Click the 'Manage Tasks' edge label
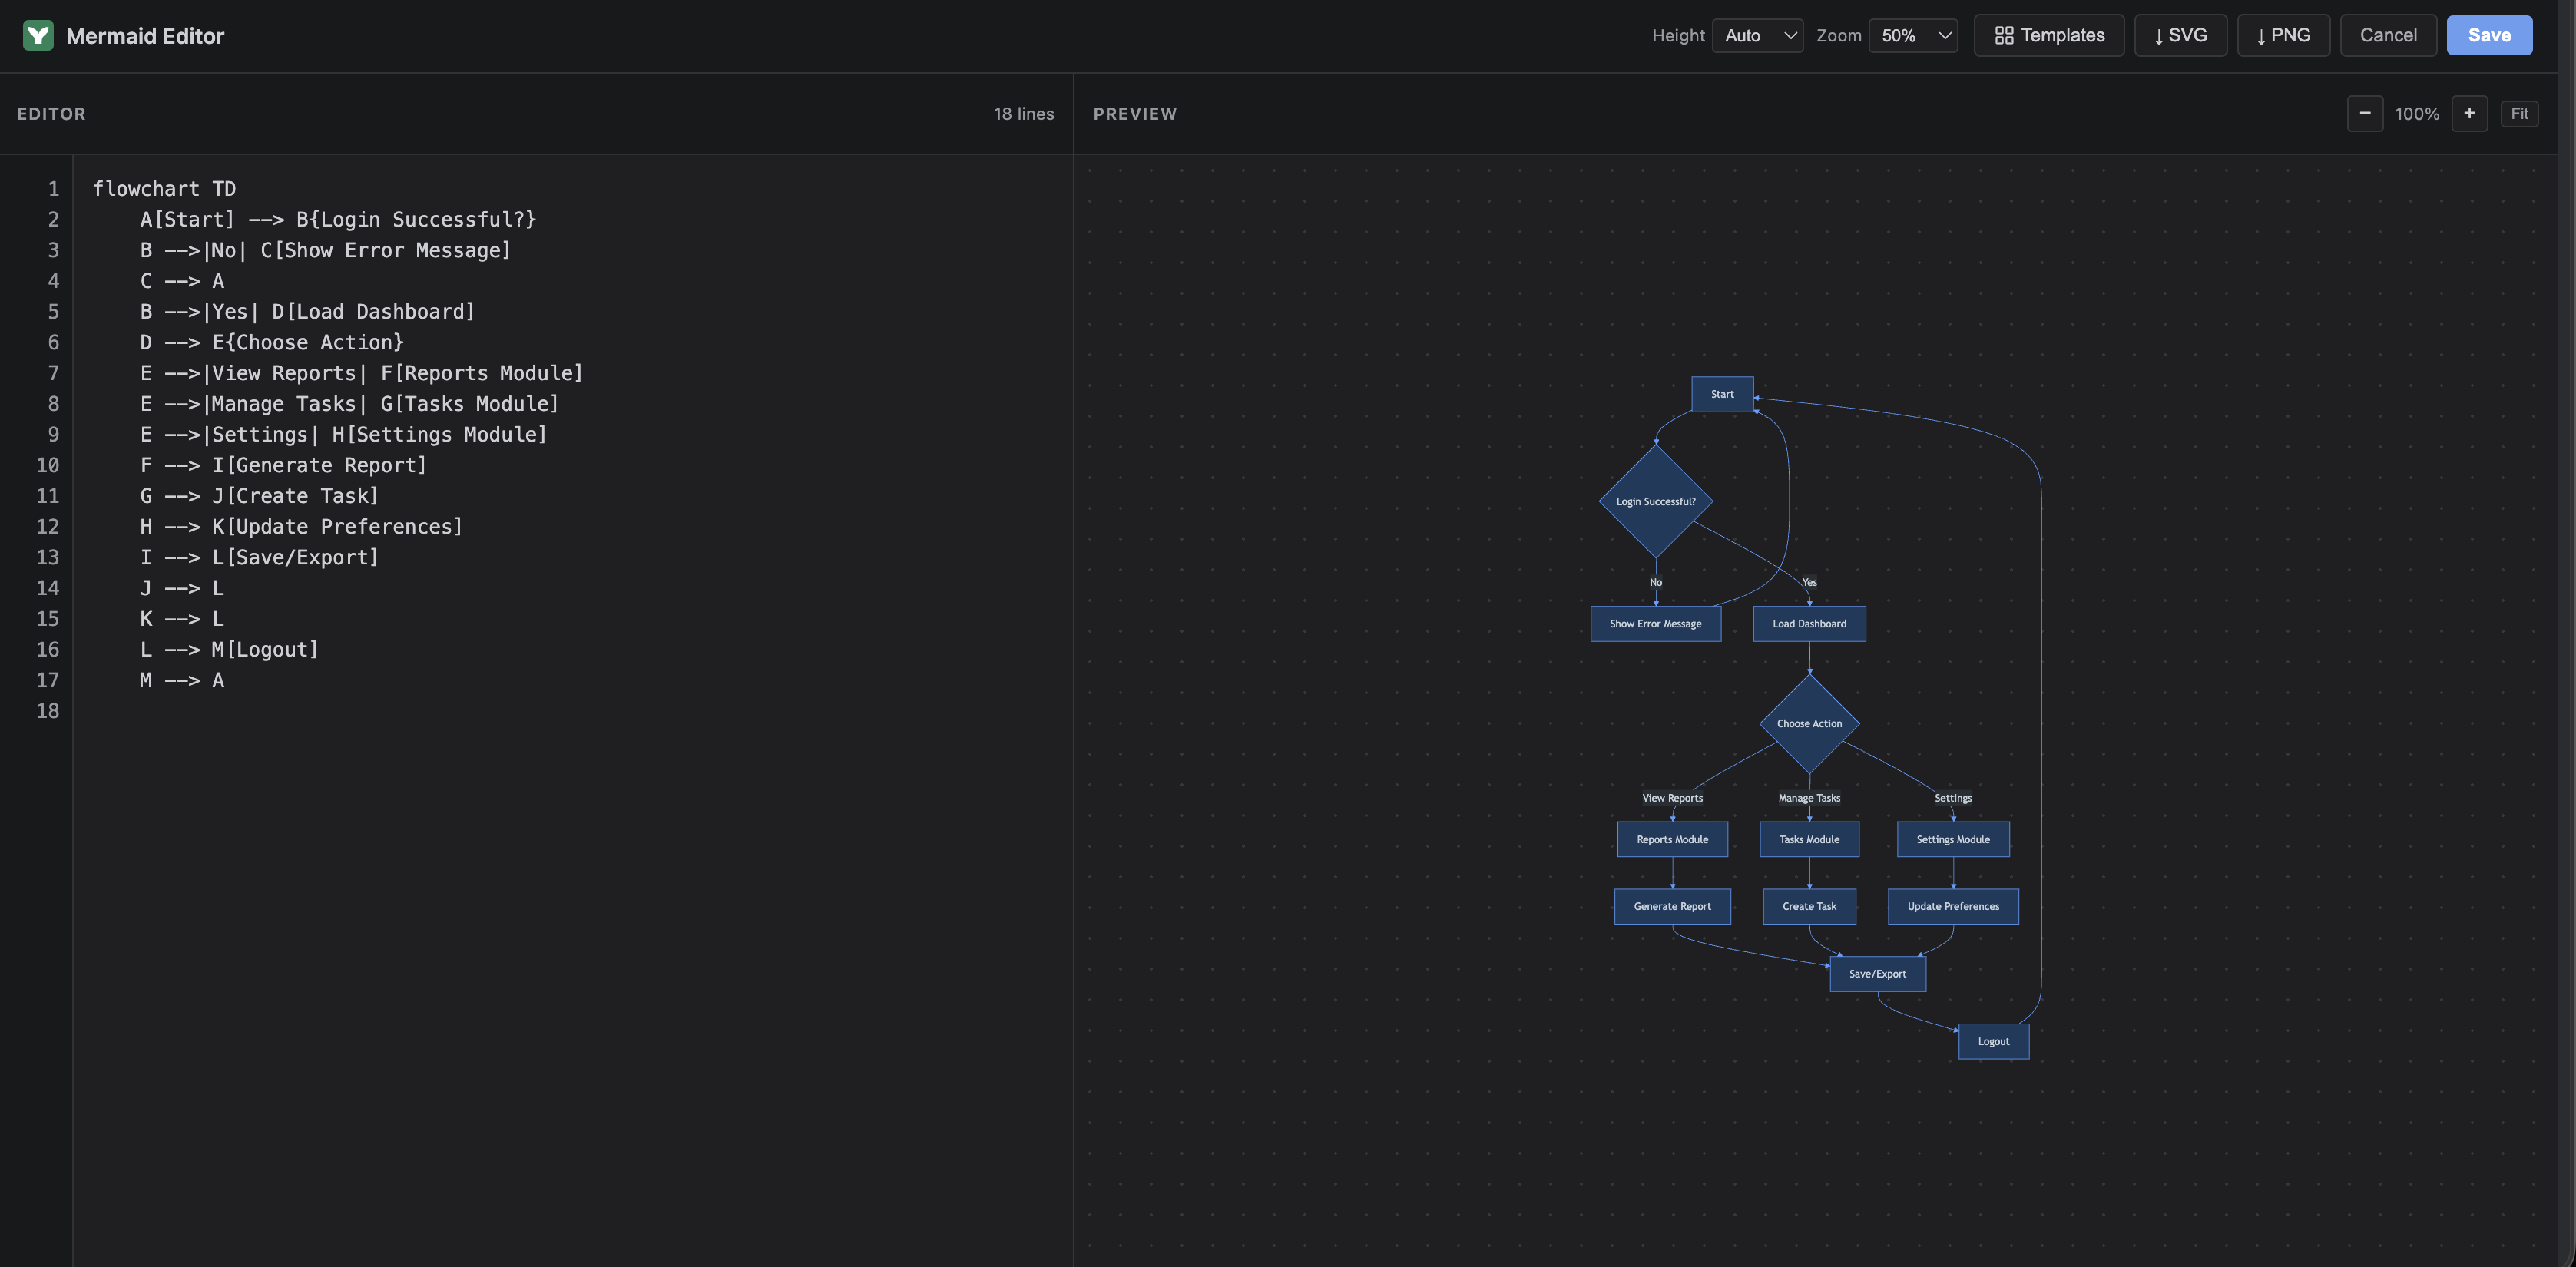2576x1267 pixels. coord(1809,798)
